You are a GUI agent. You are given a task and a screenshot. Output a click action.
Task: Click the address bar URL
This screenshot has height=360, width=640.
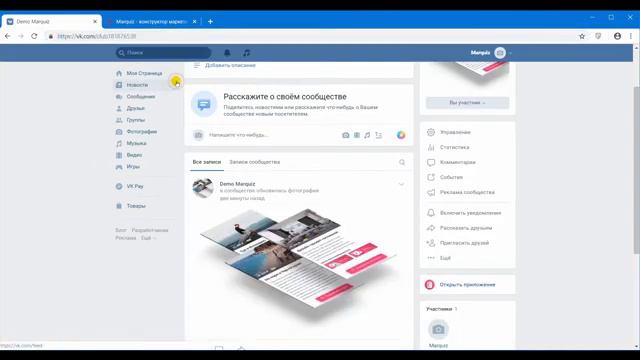pos(97,36)
